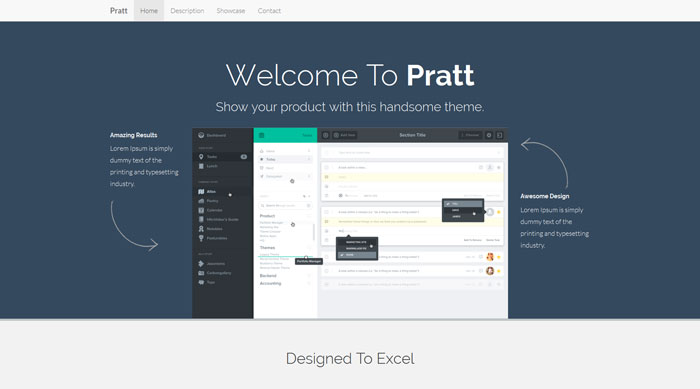Open the Description navigation item
The image size is (700, 389).
(x=187, y=11)
